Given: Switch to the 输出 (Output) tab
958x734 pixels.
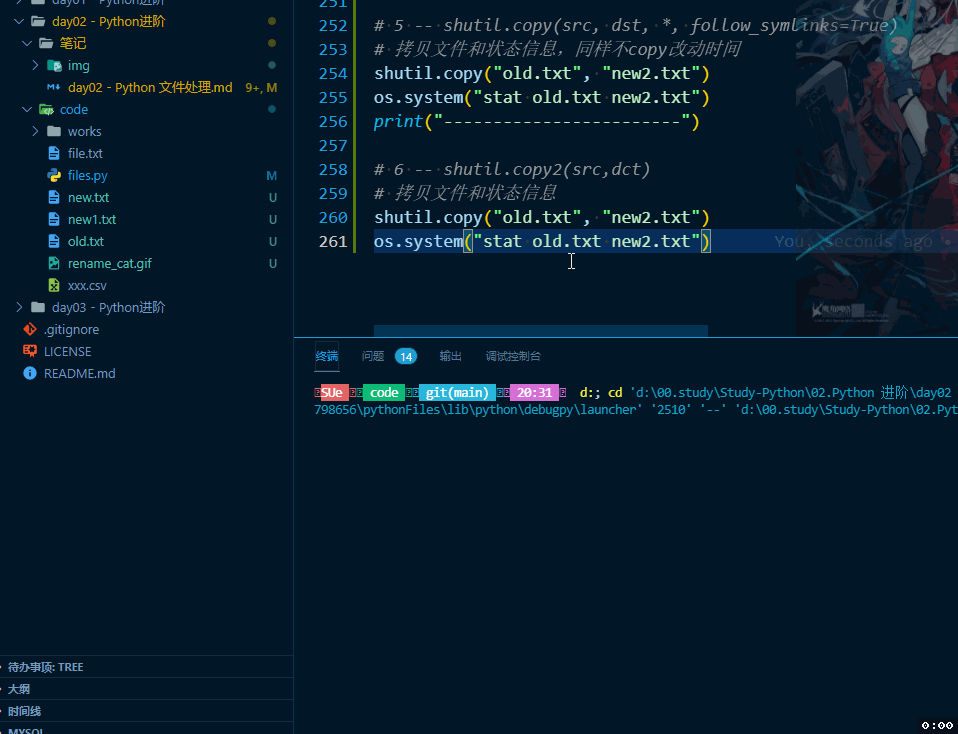Looking at the screenshot, I should pos(449,356).
